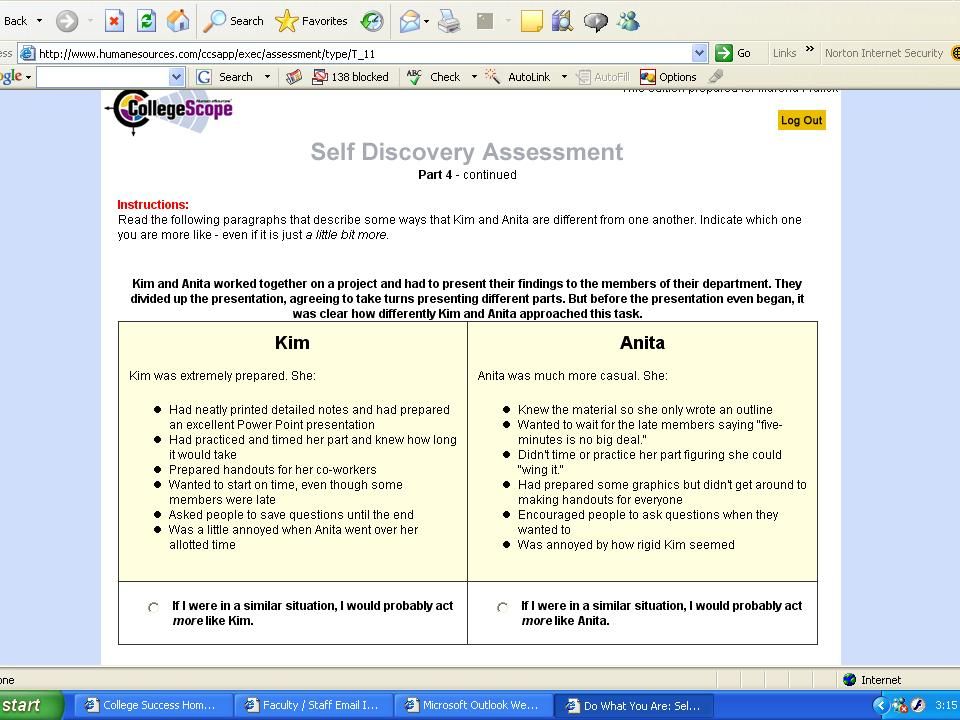Click the Go button
Image resolution: width=960 pixels, height=720 pixels.
point(733,53)
